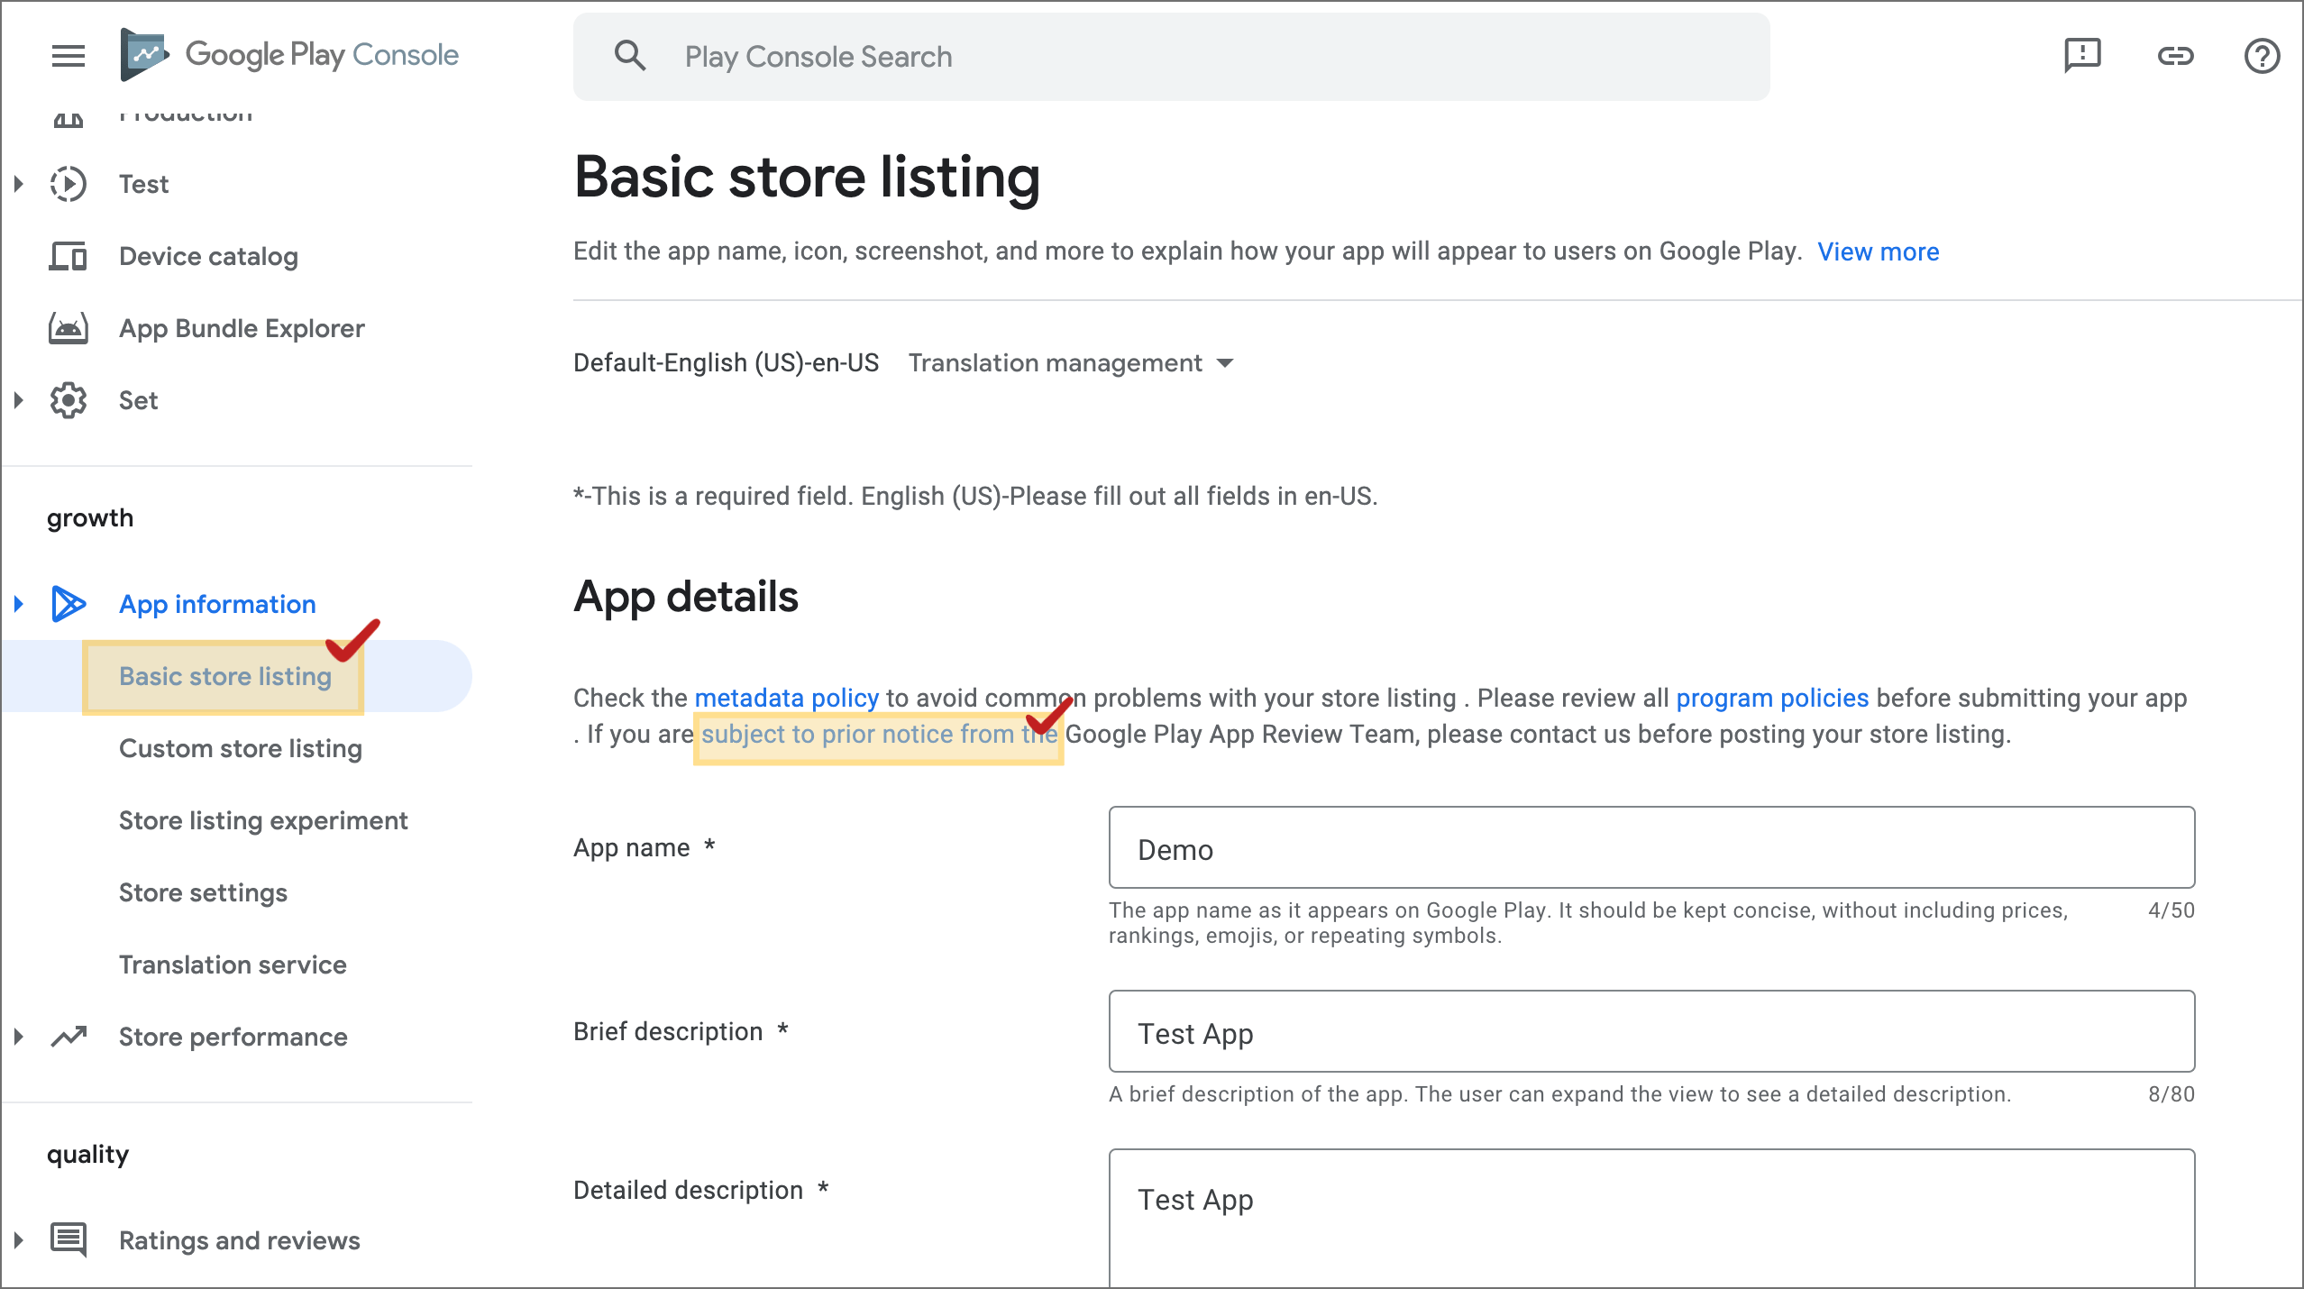The width and height of the screenshot is (2304, 1289).
Task: Expand Ratings and reviews section
Action: [x=19, y=1240]
